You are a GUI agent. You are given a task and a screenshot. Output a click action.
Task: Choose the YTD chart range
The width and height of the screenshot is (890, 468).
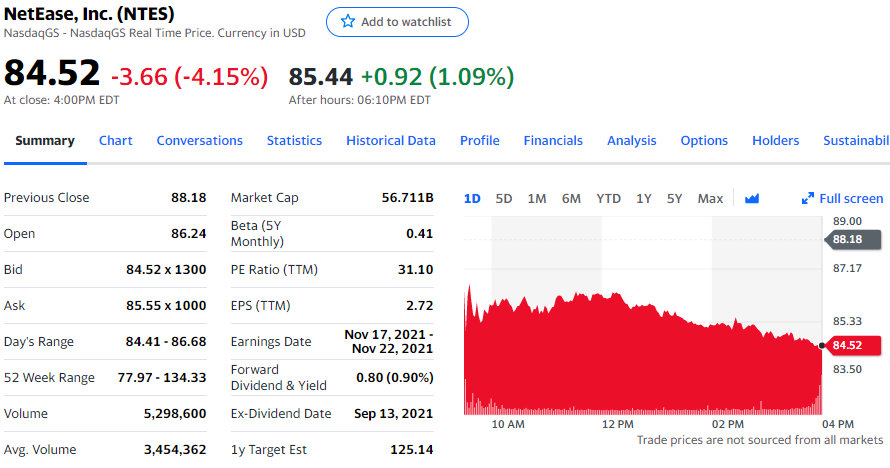point(609,198)
